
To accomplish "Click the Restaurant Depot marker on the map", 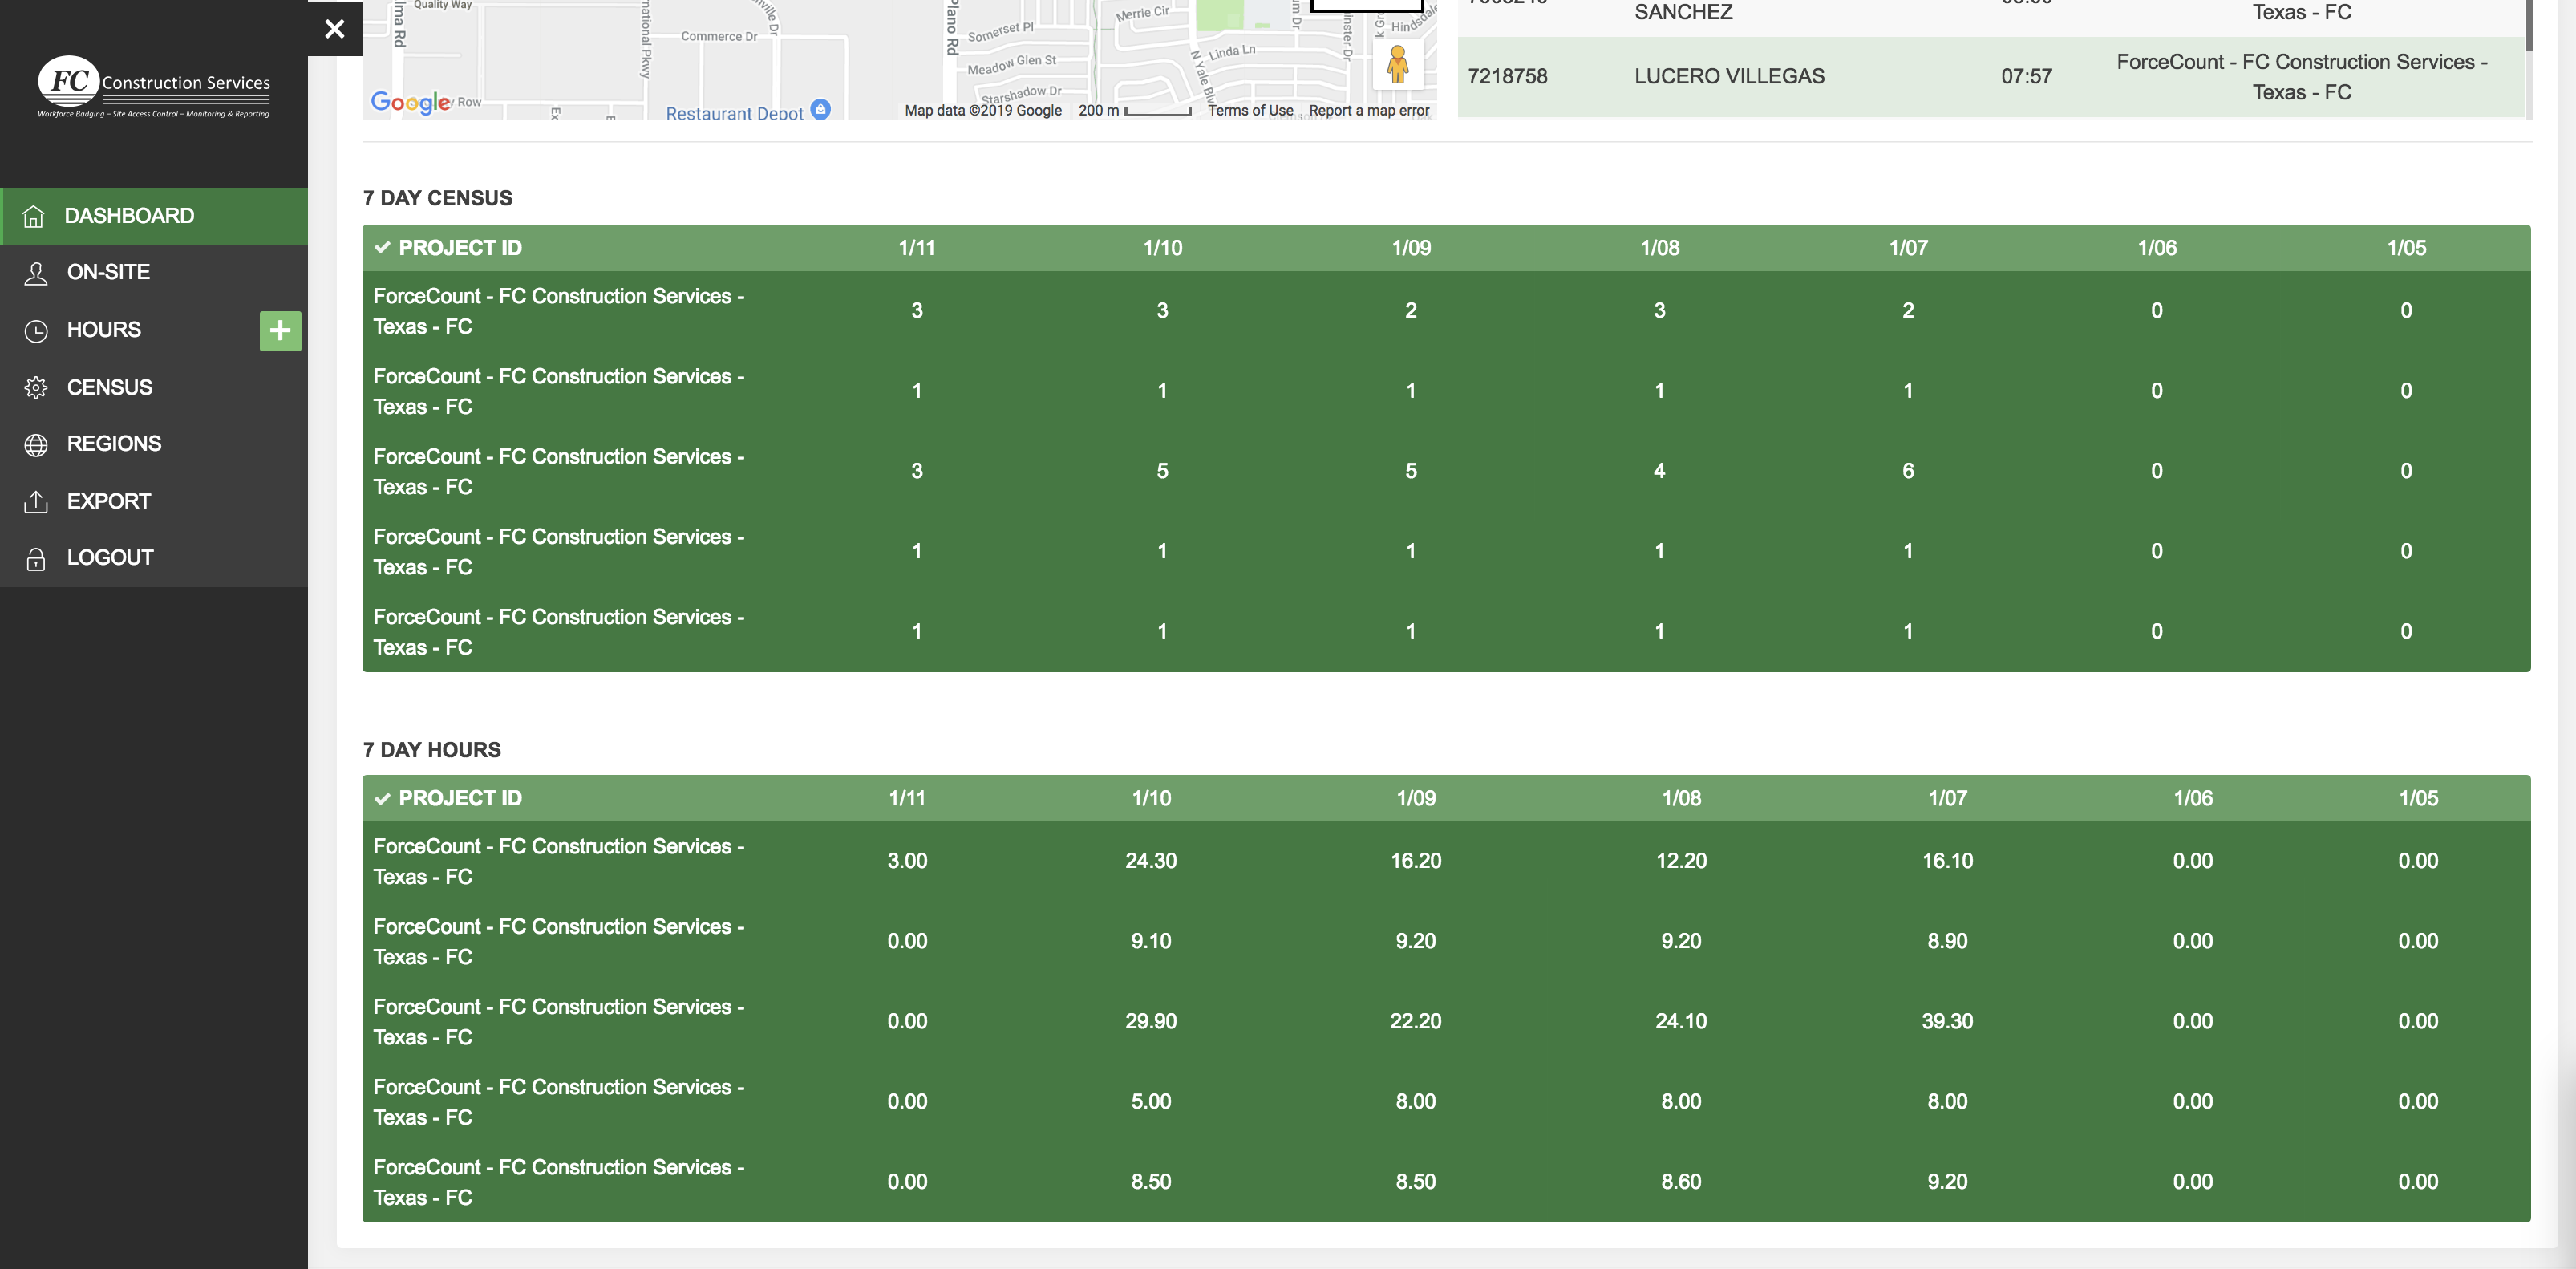I will [820, 109].
